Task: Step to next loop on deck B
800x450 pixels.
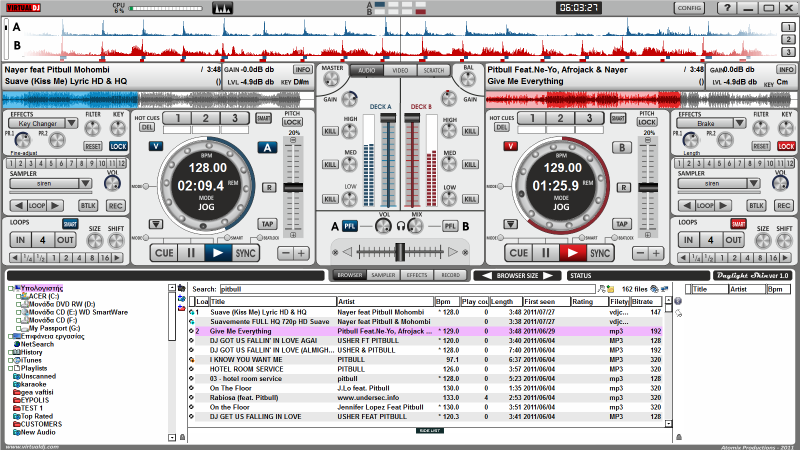Action: pos(723,206)
